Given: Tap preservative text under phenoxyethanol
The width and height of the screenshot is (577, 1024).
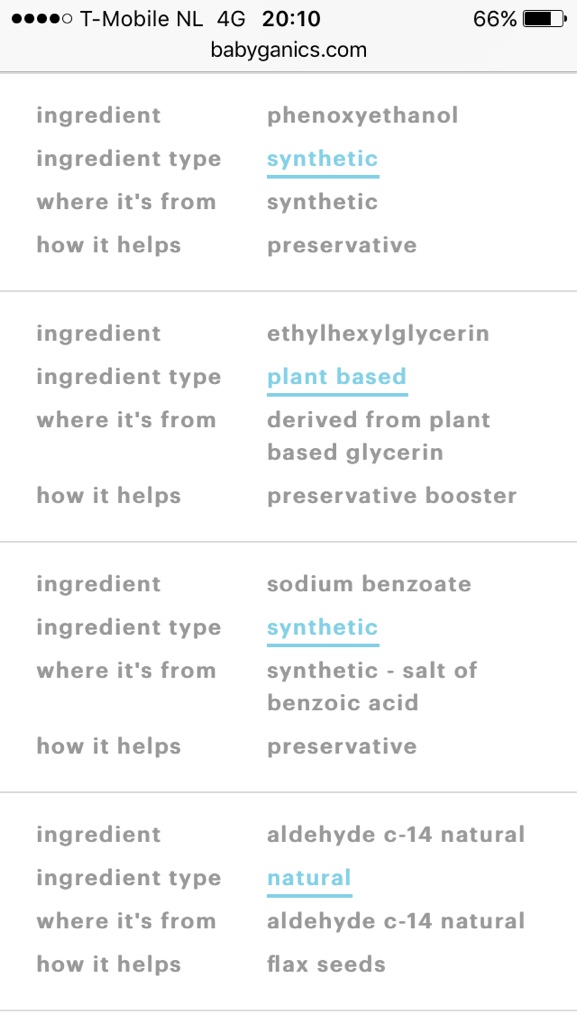Looking at the screenshot, I should coord(342,246).
